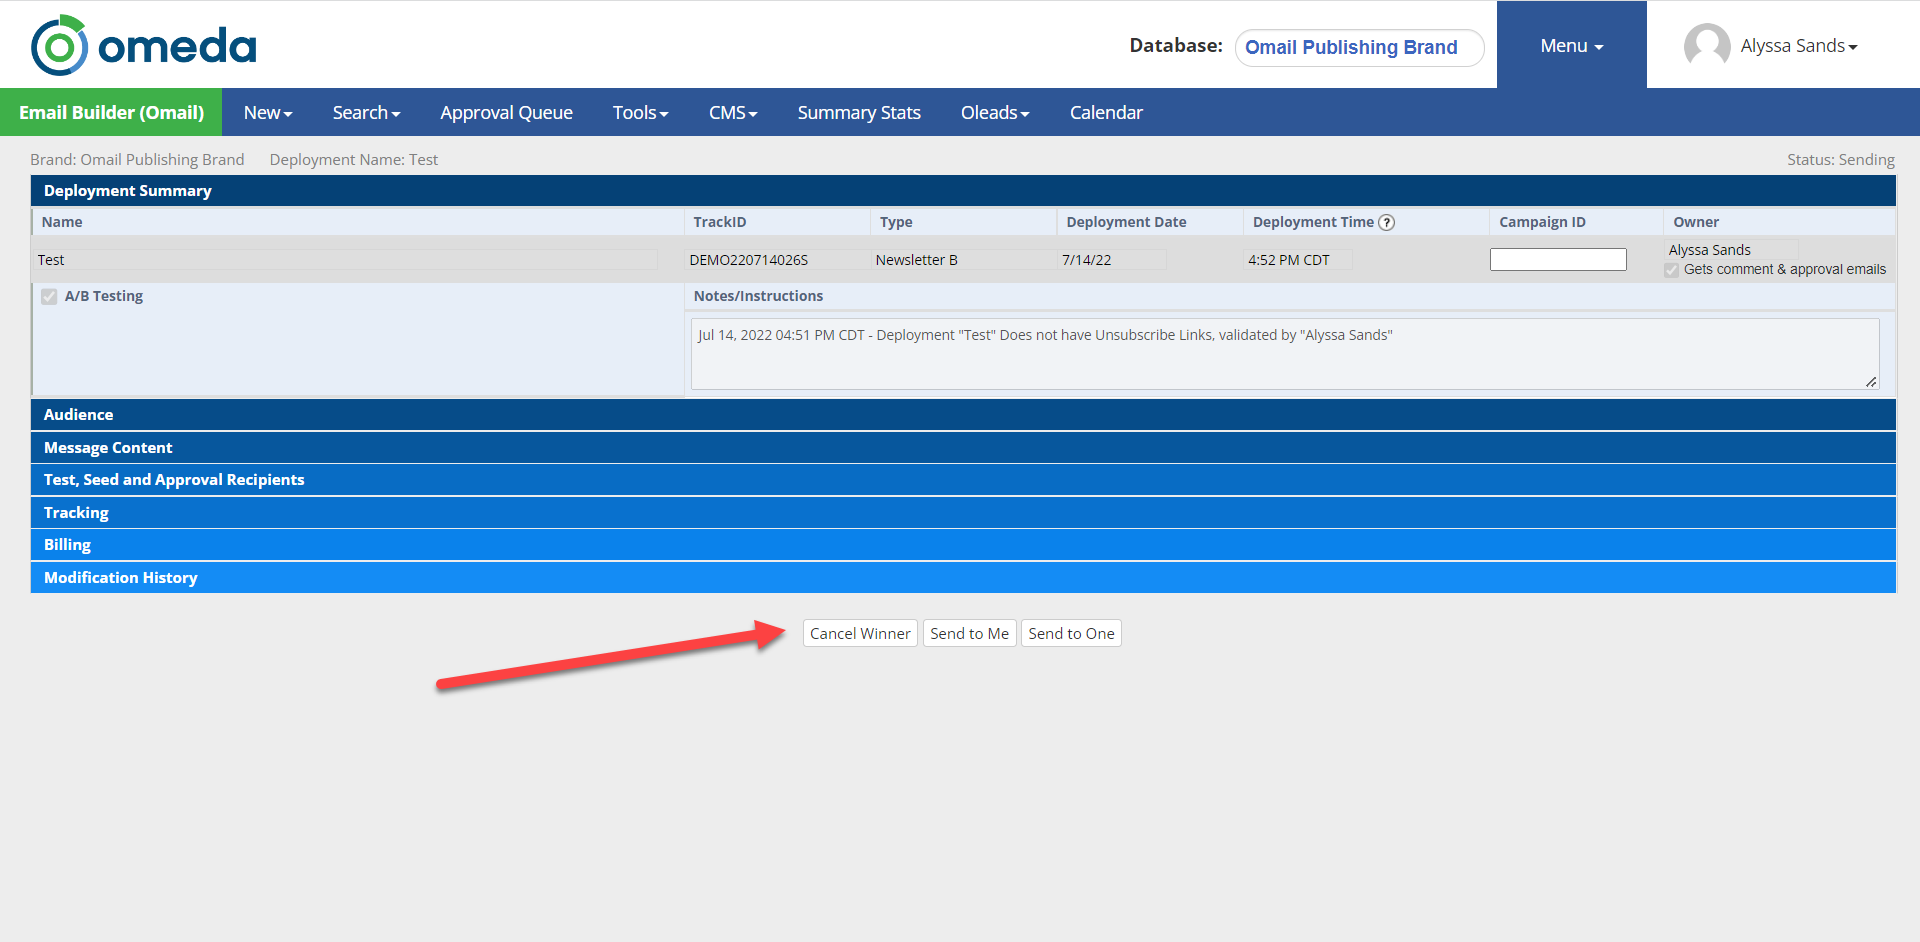Open the Oleads dropdown

[x=994, y=113]
